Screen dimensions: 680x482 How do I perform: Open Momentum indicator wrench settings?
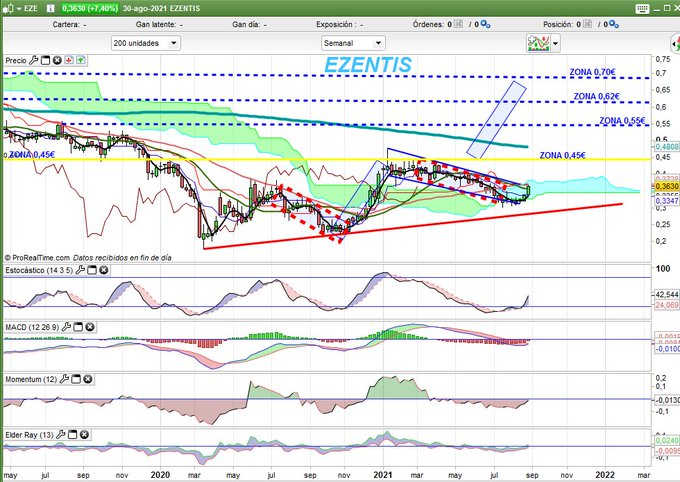pyautogui.click(x=64, y=379)
